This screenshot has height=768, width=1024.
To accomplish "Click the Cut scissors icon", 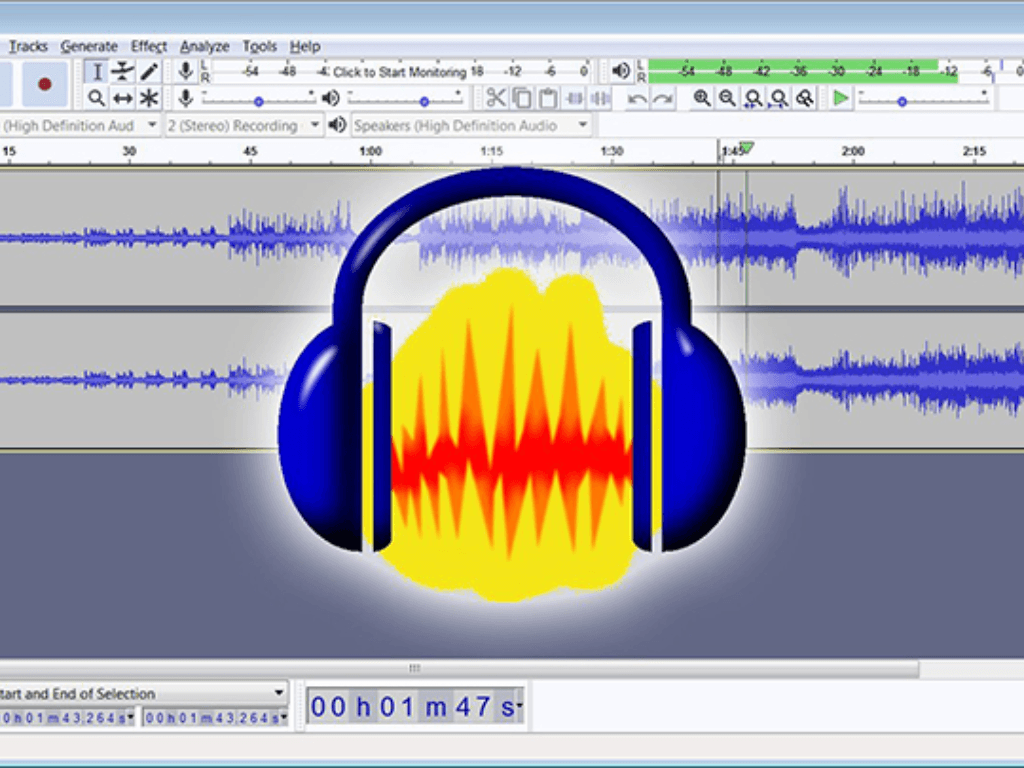I will 496,98.
